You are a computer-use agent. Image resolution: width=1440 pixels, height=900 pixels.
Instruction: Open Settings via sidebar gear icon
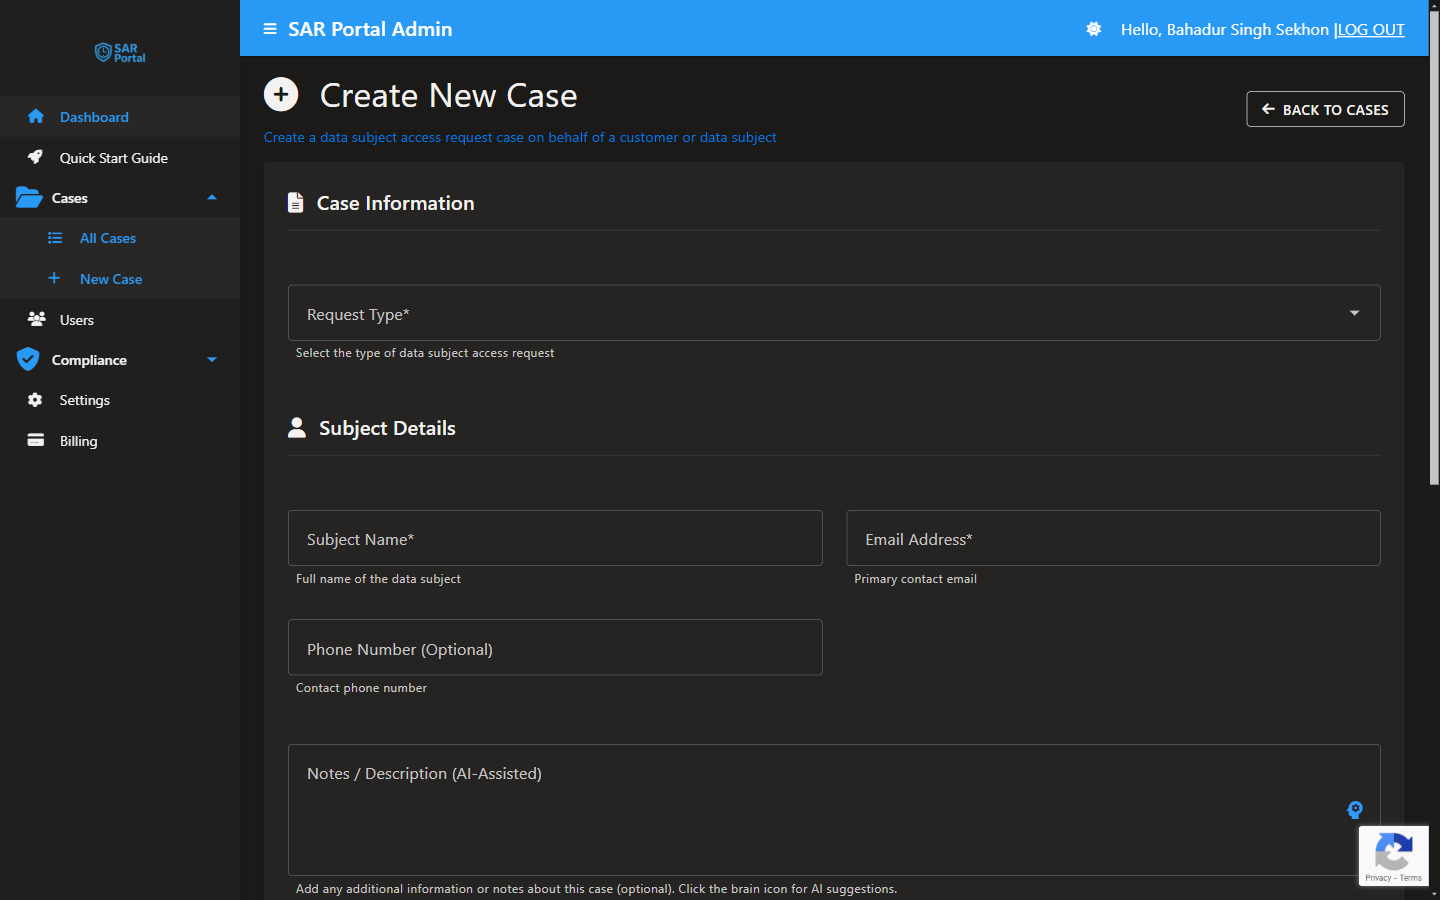34,399
